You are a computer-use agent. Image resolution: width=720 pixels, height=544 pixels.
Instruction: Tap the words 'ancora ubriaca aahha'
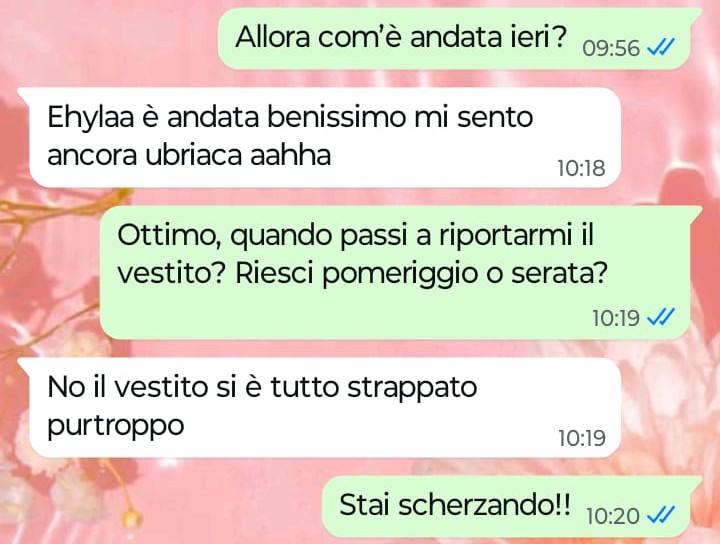[x=189, y=155]
